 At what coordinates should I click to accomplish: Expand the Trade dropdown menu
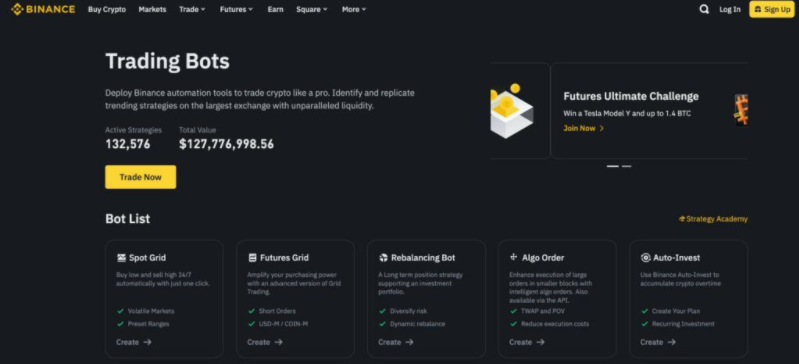coord(192,9)
